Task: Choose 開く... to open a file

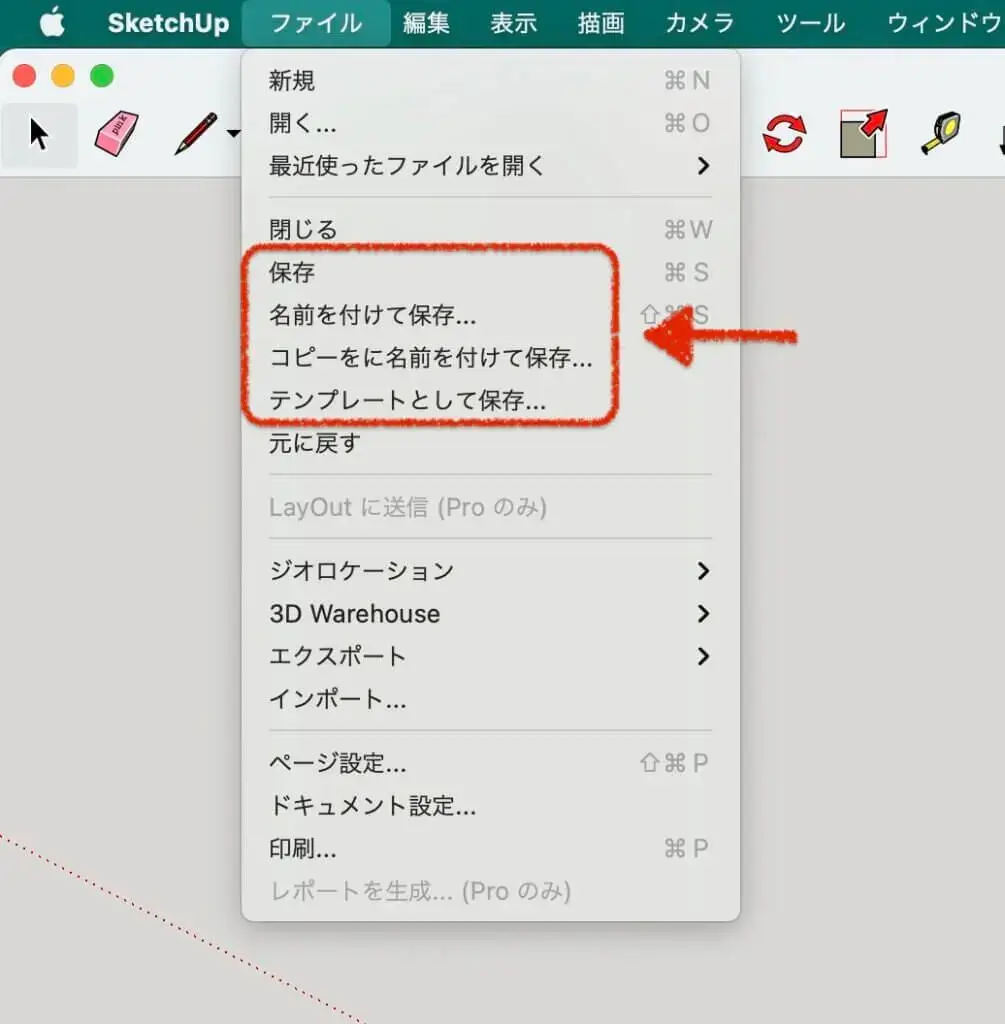Action: (x=490, y=123)
